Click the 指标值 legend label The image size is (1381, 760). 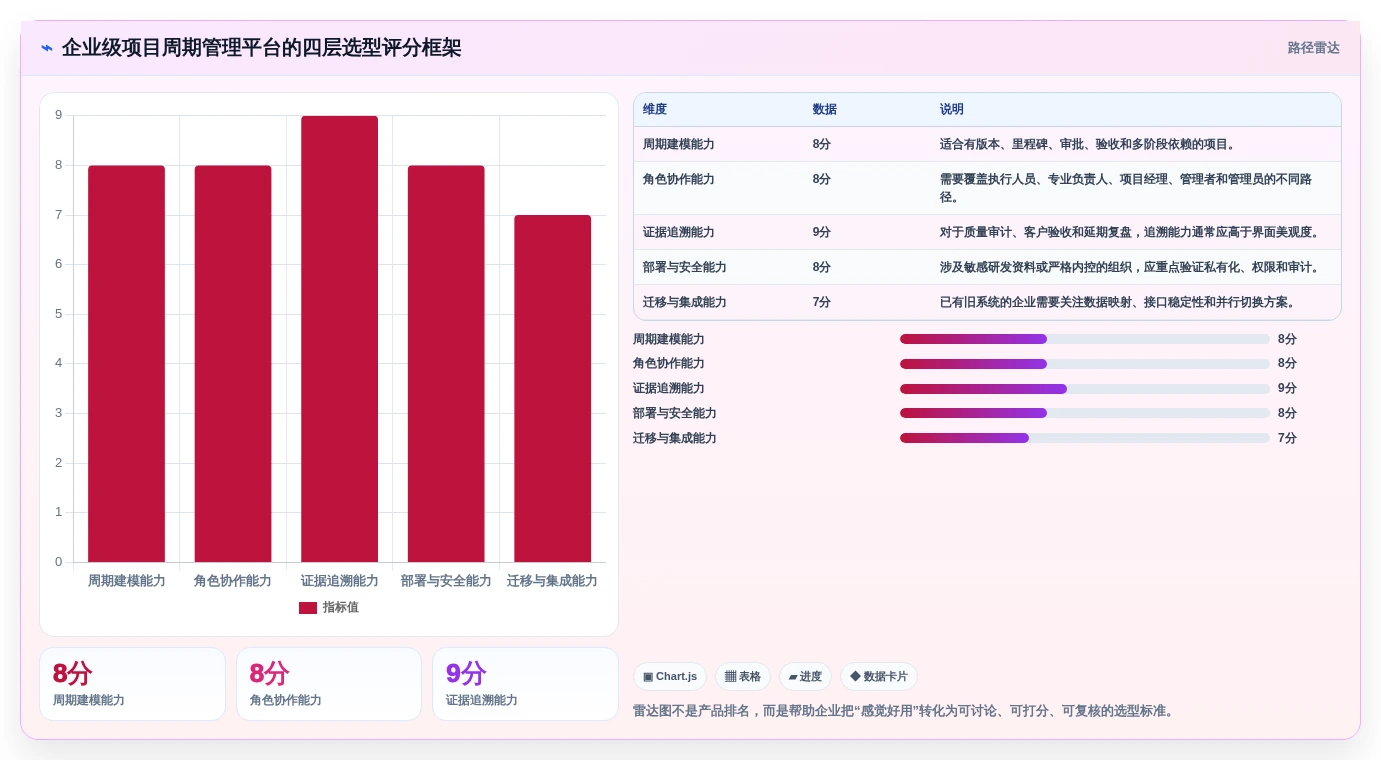click(x=340, y=608)
